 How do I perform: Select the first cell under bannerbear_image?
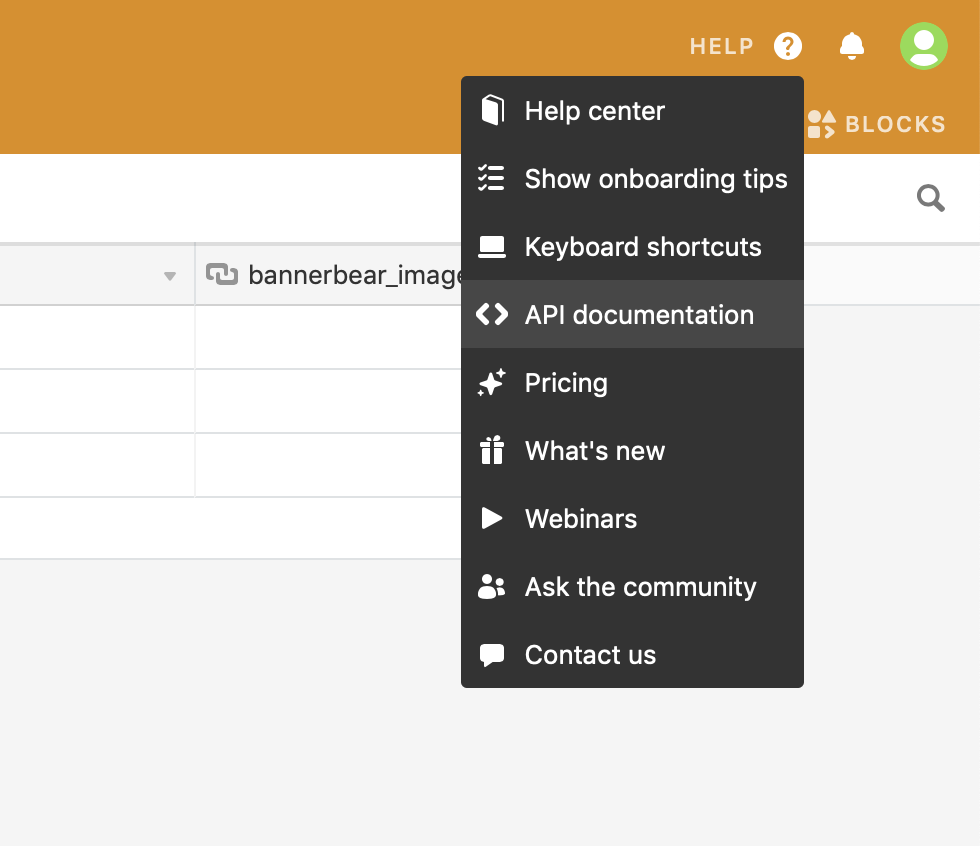328,337
